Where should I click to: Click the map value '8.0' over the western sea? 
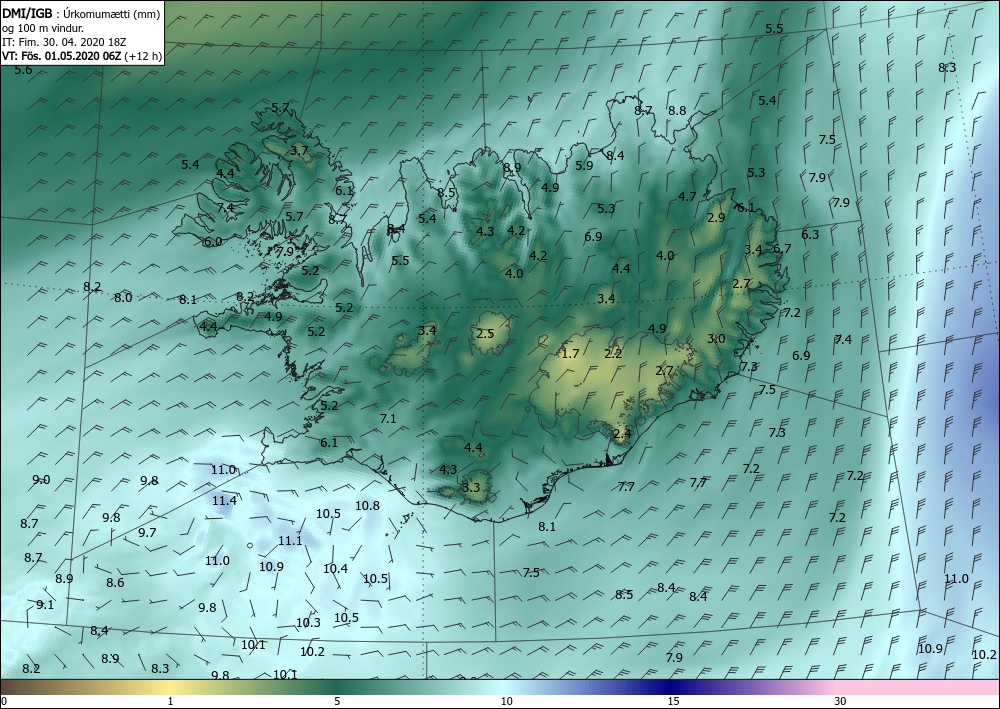coord(123,297)
